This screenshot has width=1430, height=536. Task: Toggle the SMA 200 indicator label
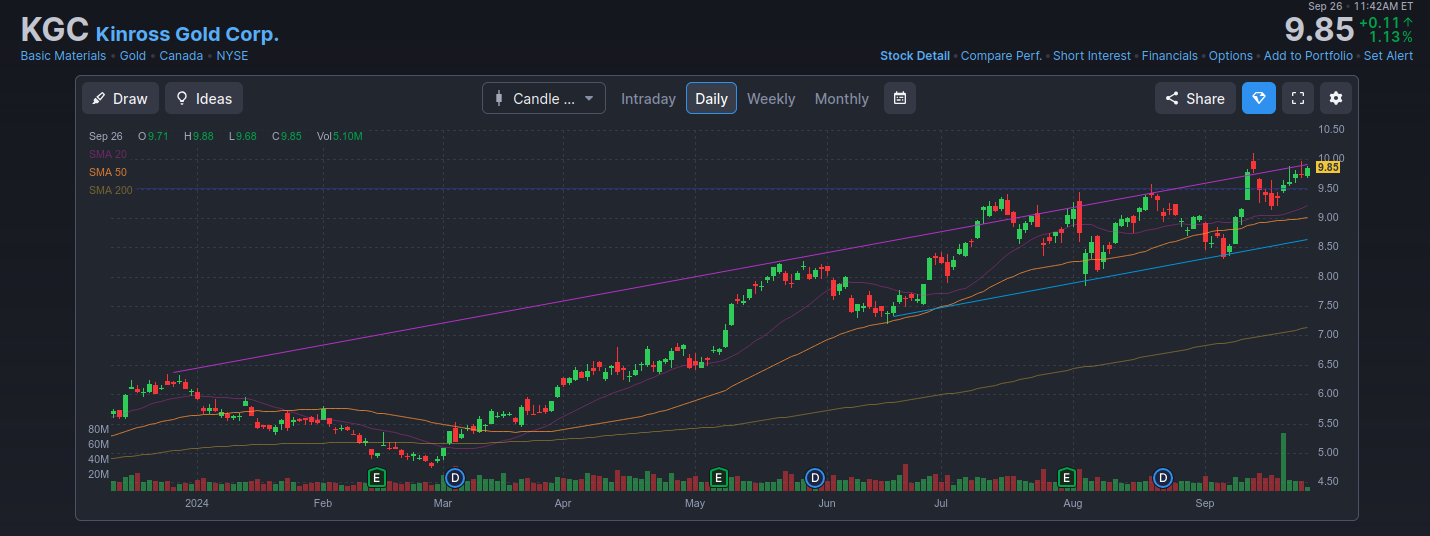(111, 190)
